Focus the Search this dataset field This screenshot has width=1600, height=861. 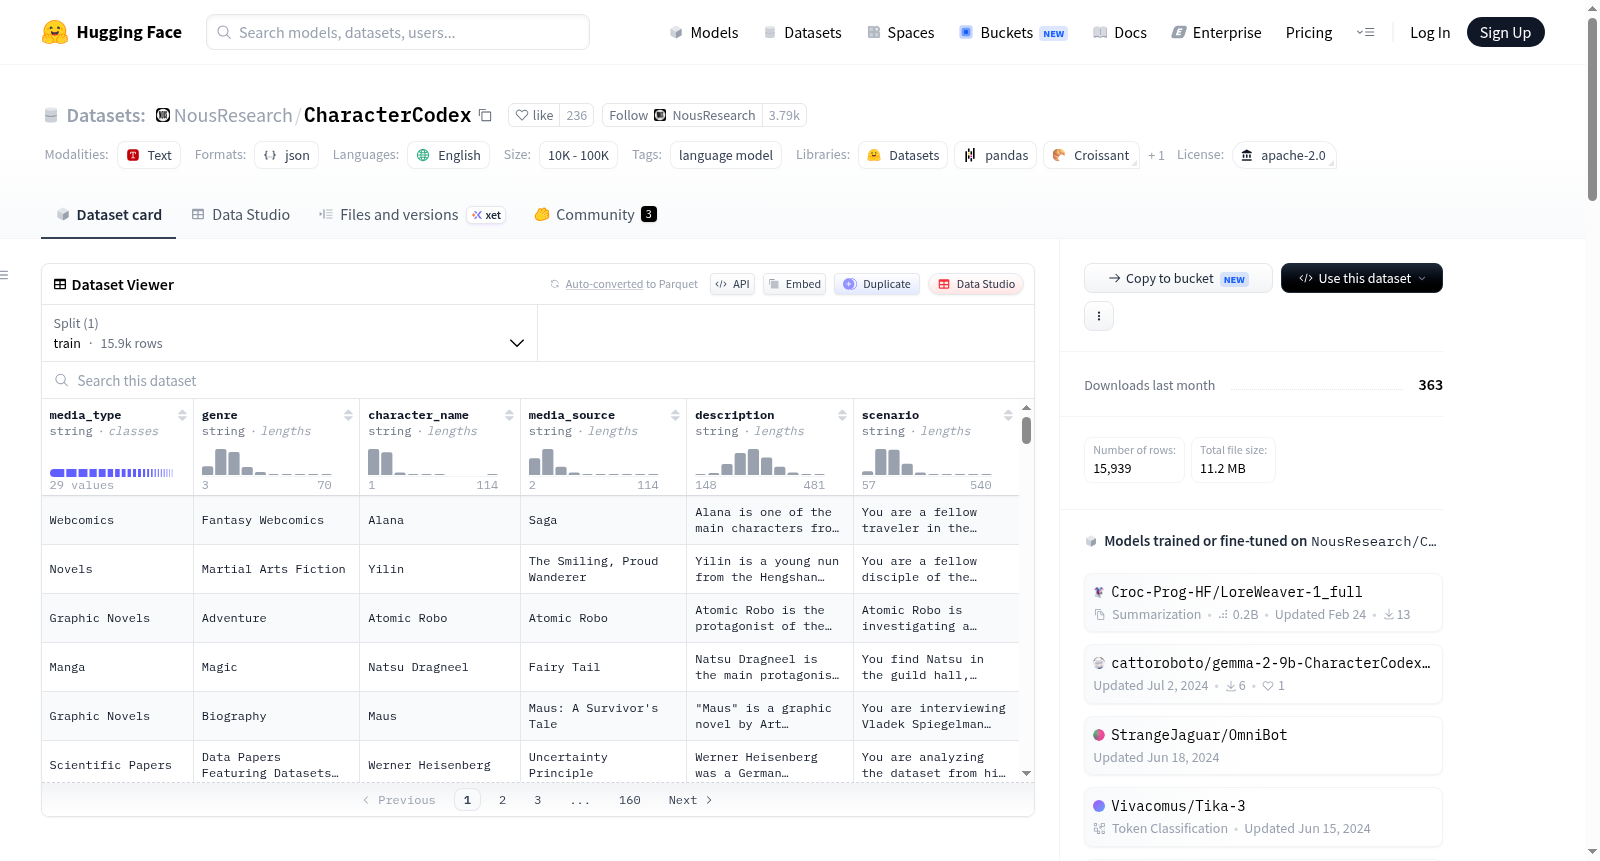click(x=538, y=380)
